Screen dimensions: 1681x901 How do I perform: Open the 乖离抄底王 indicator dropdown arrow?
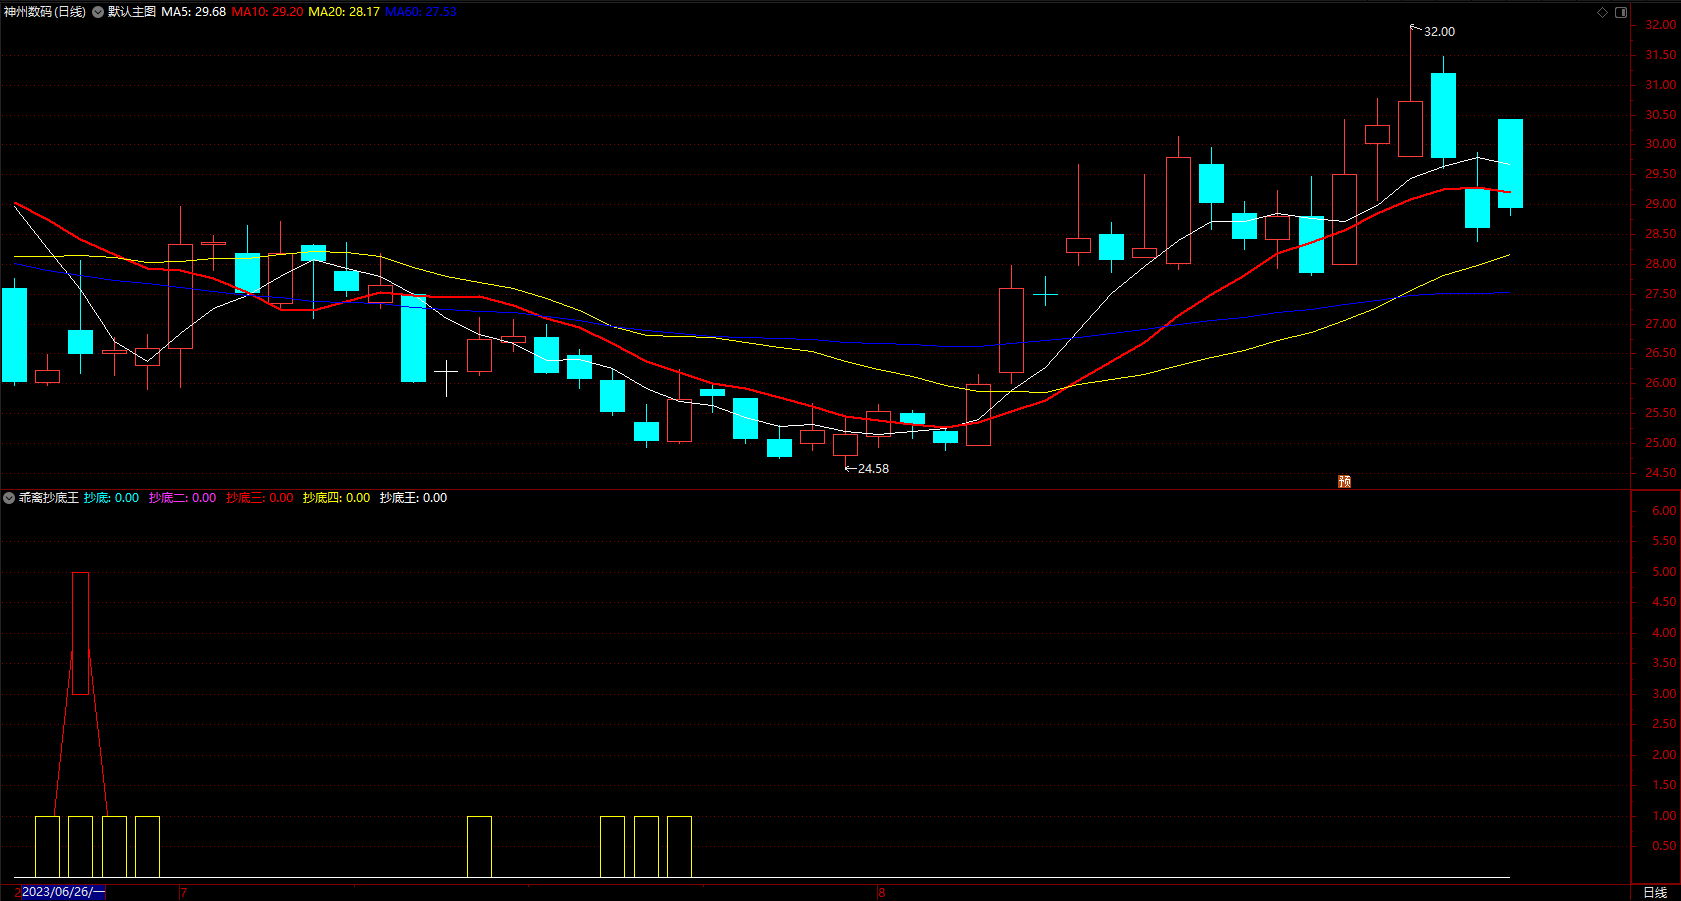[x=9, y=498]
